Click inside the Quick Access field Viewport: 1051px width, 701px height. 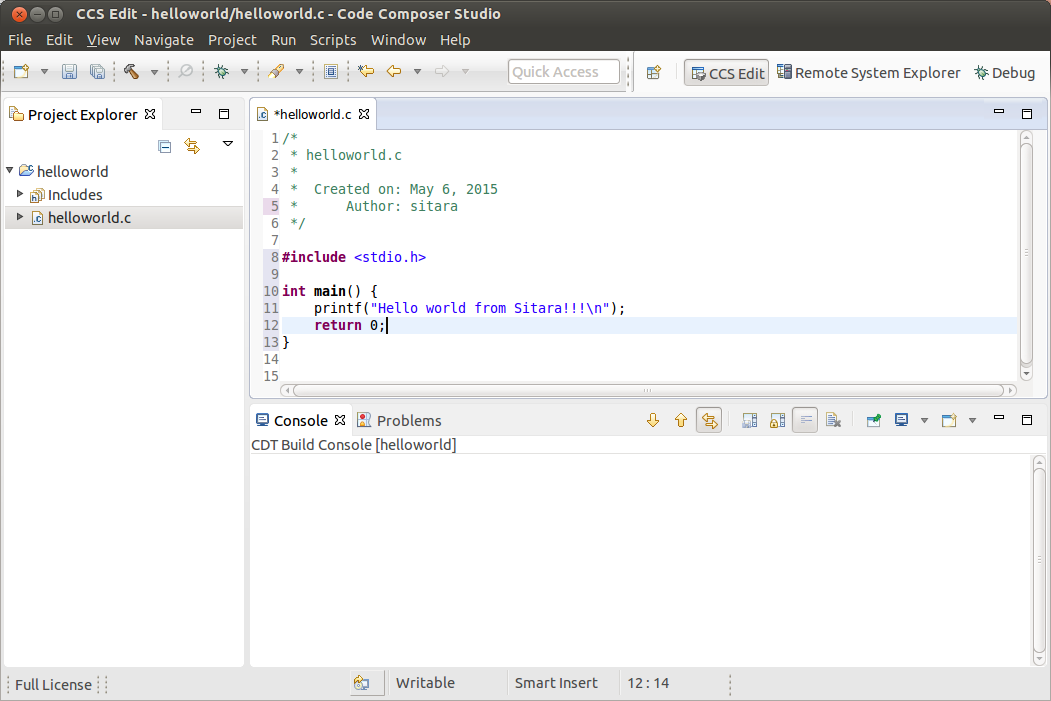pyautogui.click(x=563, y=71)
